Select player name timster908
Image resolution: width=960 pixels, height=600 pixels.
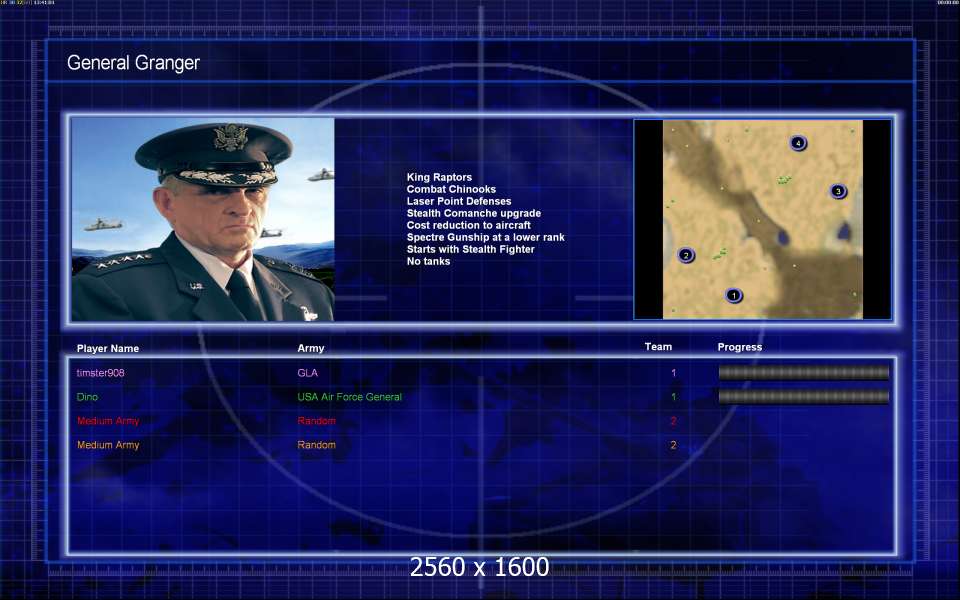(x=100, y=373)
